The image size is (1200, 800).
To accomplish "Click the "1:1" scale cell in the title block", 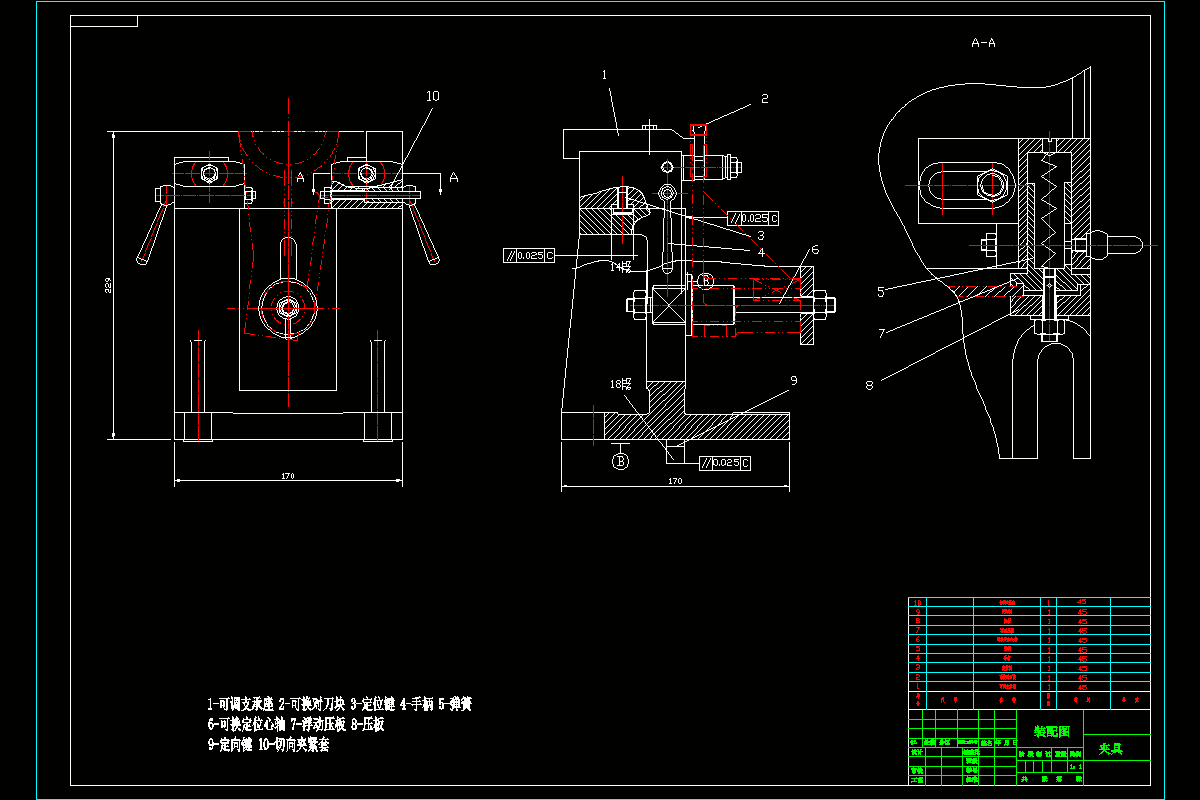I will (1076, 767).
